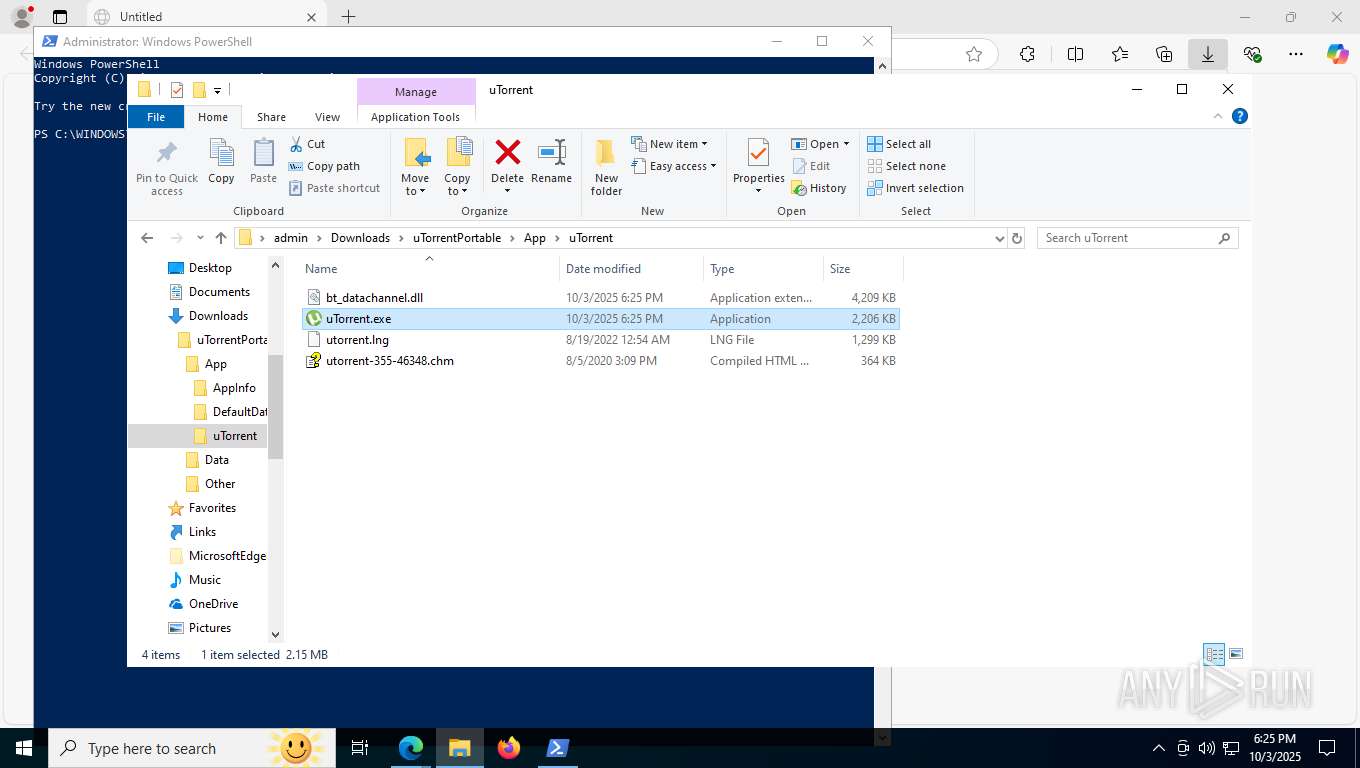Click Edit in the Open group

coord(811,166)
